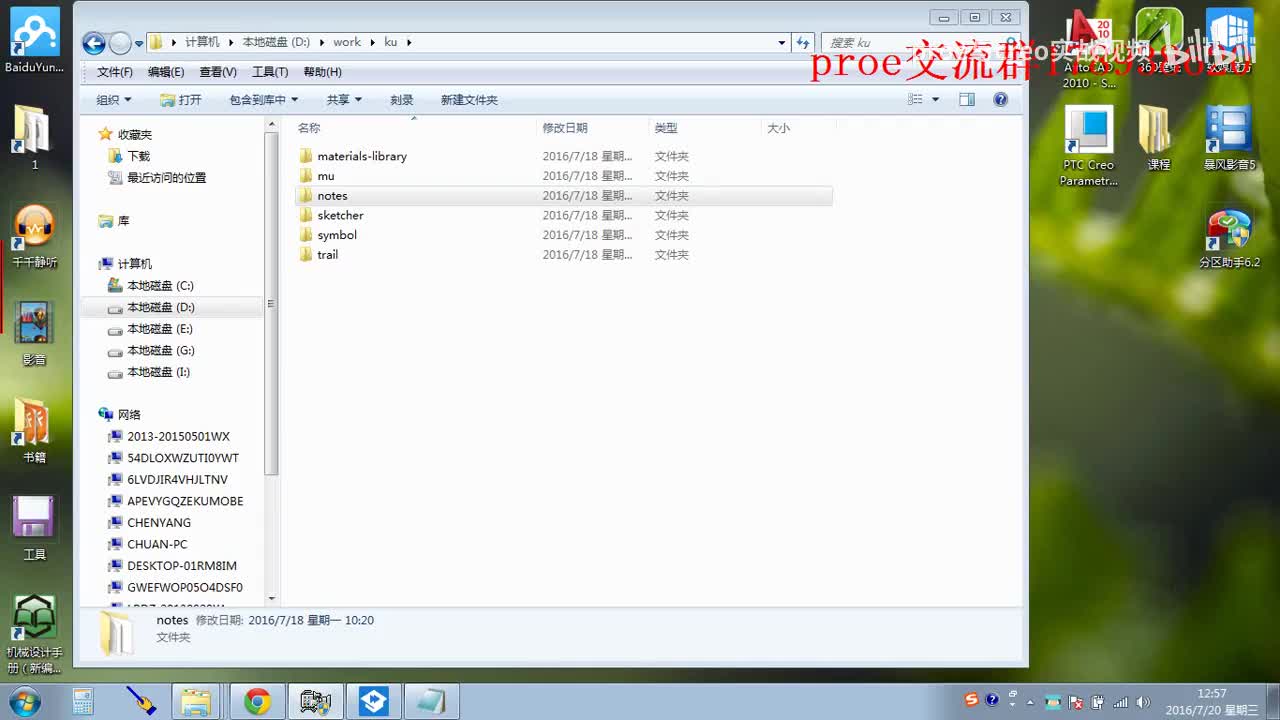The image size is (1280, 720).
Task: Open 下载 in the navigation pane
Action: click(129, 156)
